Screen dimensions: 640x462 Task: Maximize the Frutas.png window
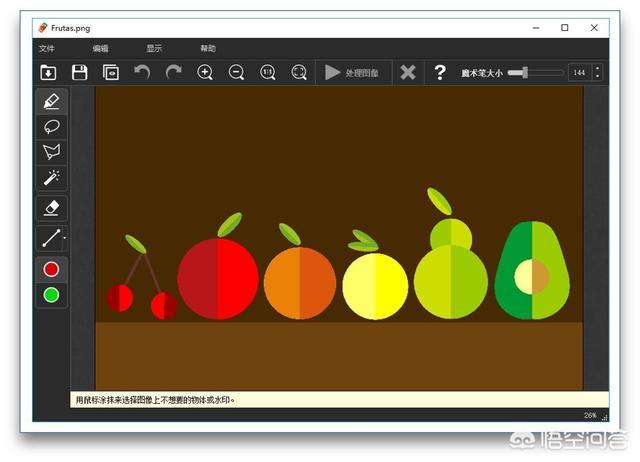565,28
